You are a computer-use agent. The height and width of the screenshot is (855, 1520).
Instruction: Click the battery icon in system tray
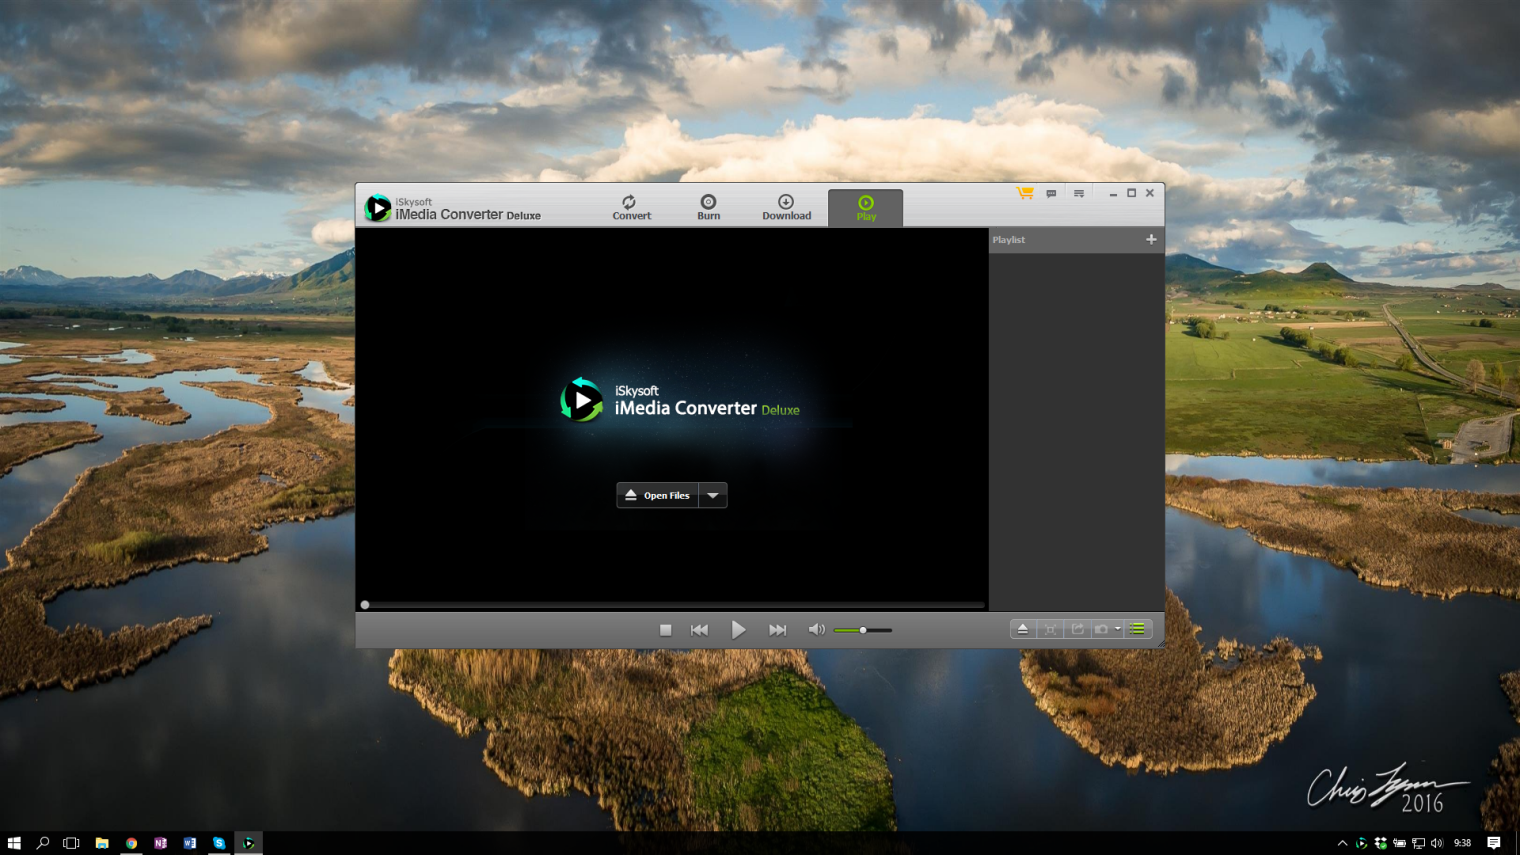1399,843
